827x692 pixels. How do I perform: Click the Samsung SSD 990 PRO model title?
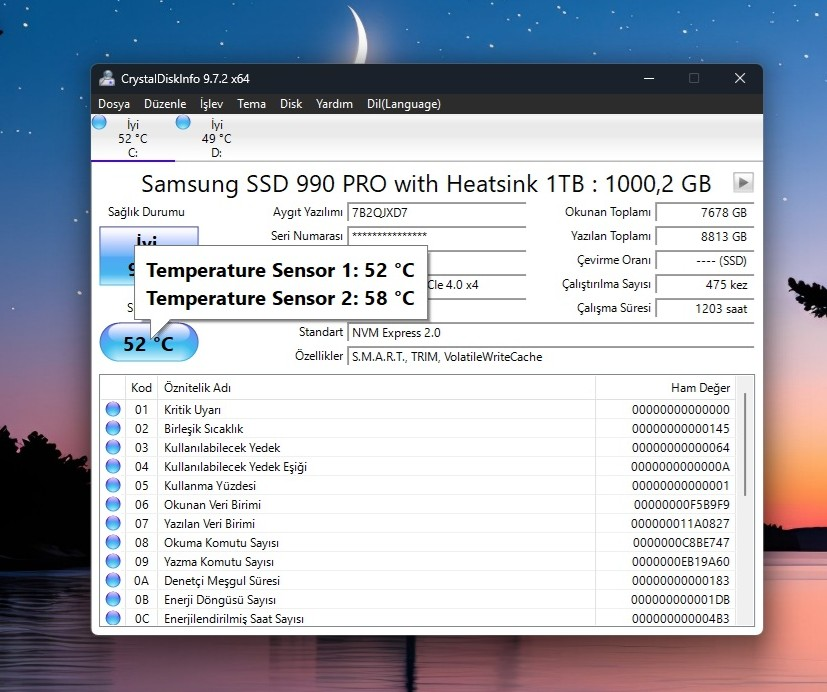(x=426, y=184)
